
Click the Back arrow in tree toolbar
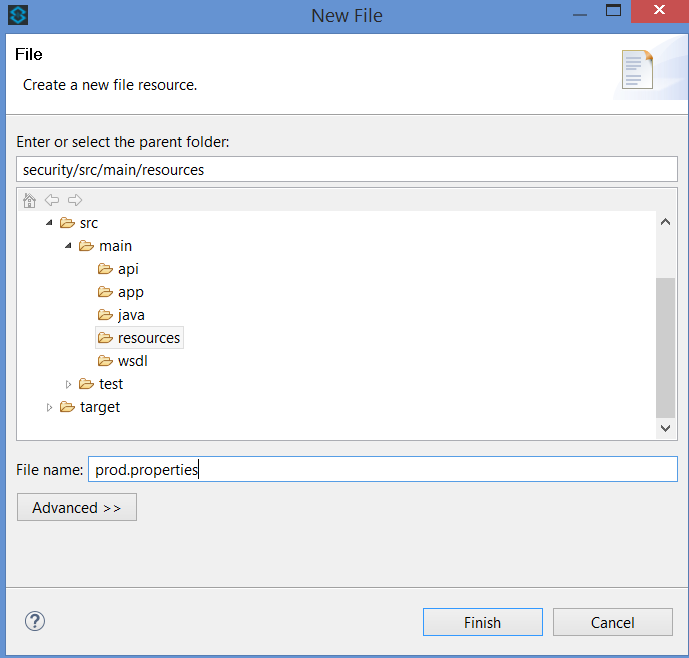click(x=52, y=200)
